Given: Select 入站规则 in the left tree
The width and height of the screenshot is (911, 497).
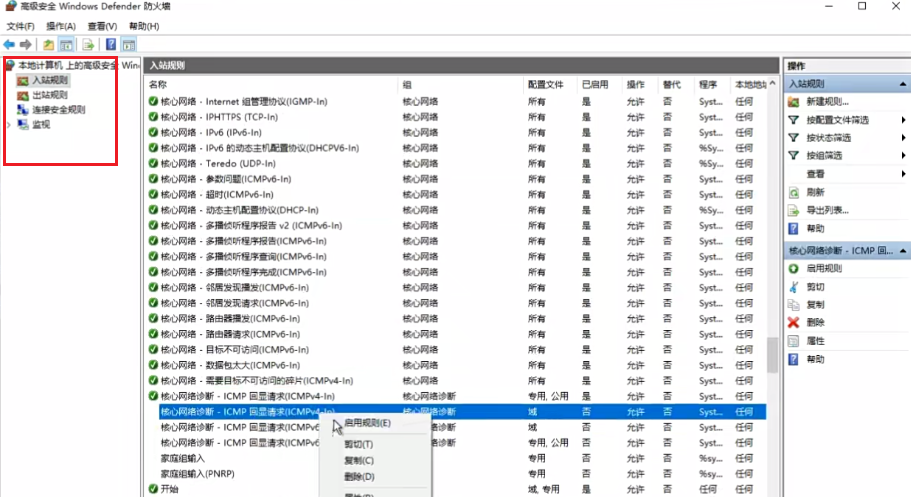Looking at the screenshot, I should coord(50,80).
